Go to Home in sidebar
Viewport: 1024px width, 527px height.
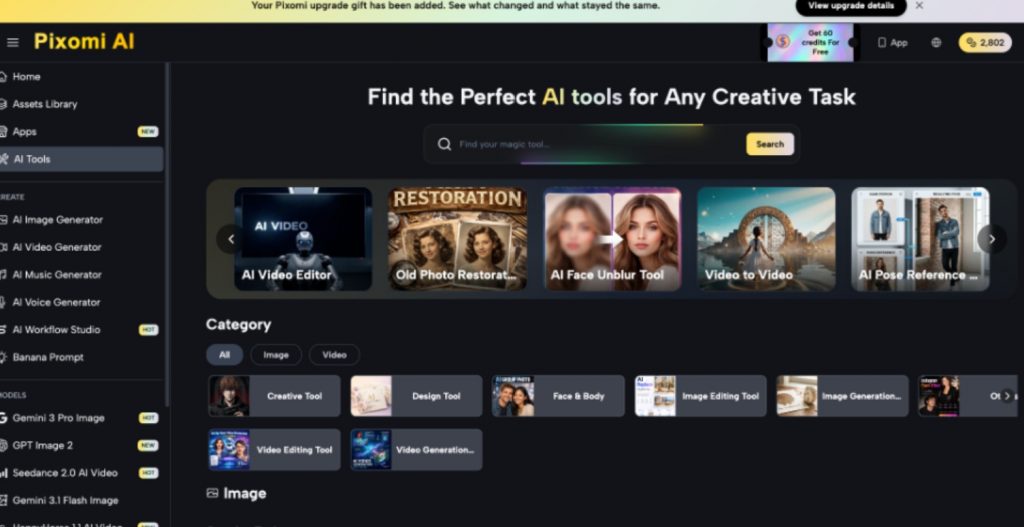click(x=82, y=76)
